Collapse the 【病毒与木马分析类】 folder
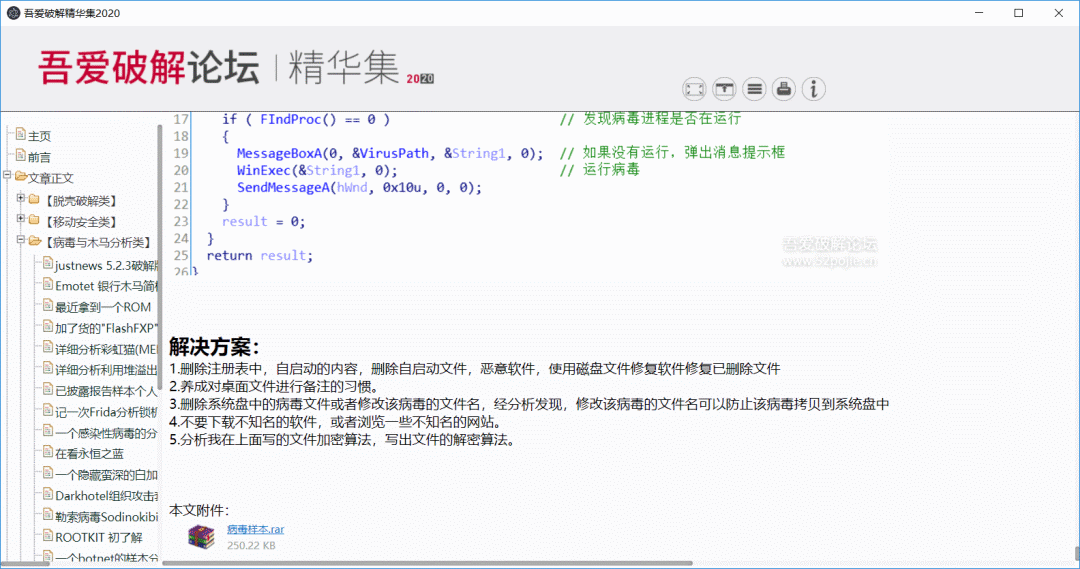Viewport: 1080px width, 569px height. 21,240
